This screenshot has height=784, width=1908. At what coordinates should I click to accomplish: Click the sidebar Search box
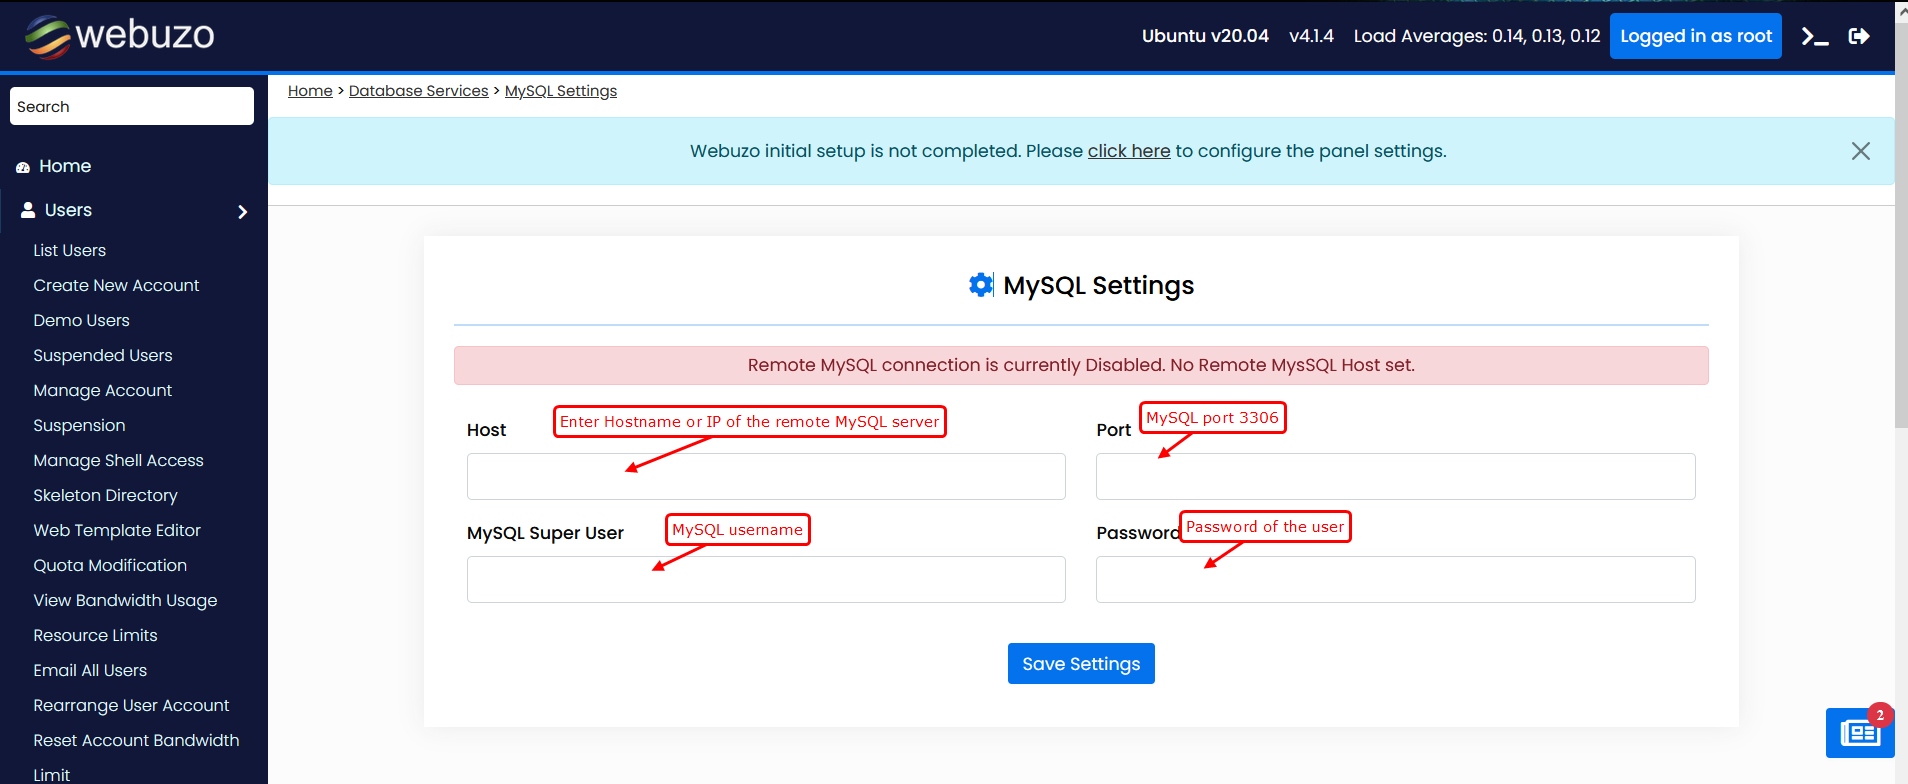(x=132, y=106)
